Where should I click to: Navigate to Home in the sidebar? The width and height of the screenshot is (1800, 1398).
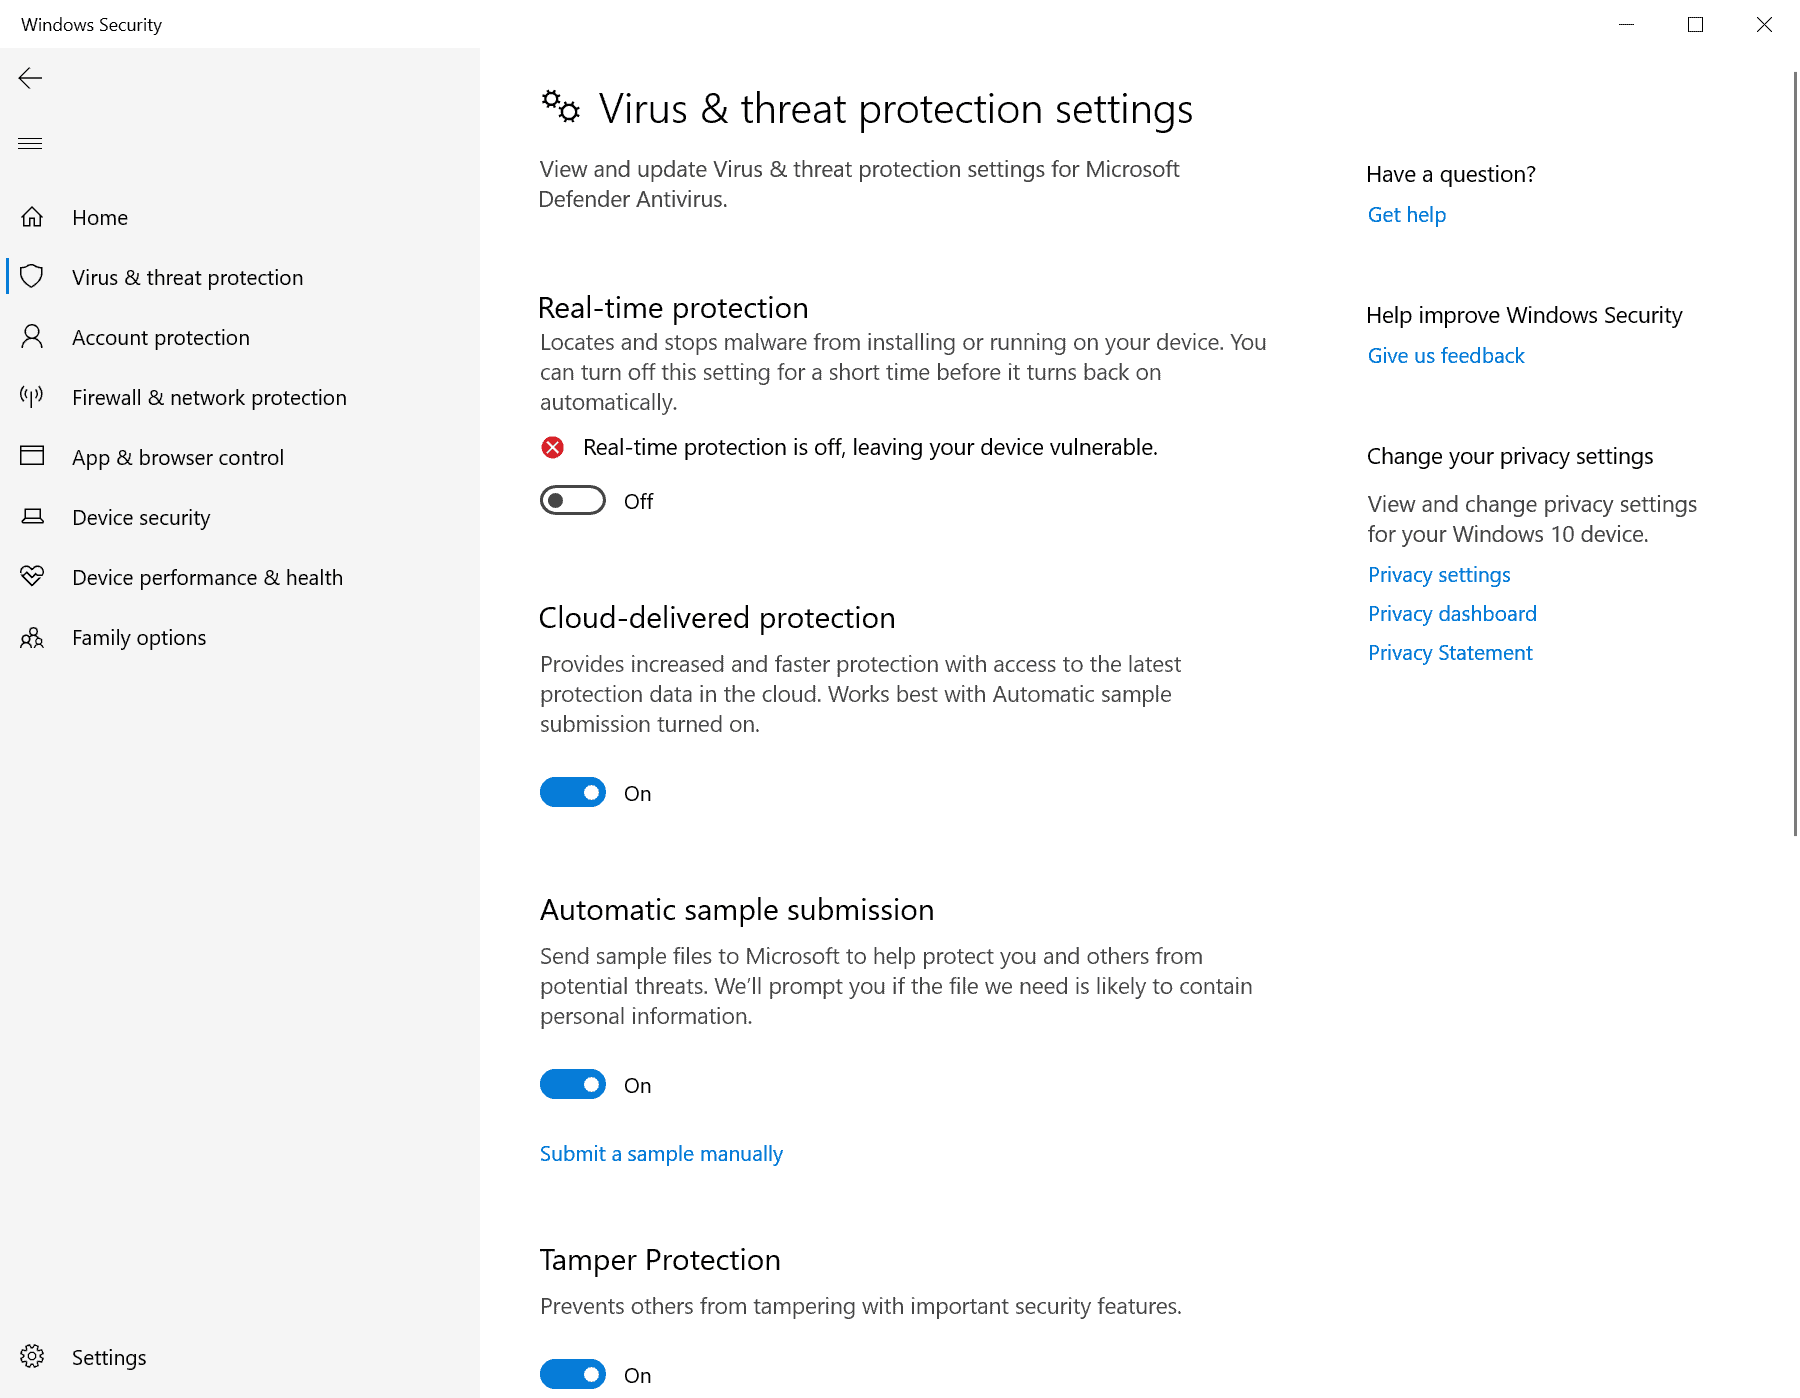(x=99, y=217)
